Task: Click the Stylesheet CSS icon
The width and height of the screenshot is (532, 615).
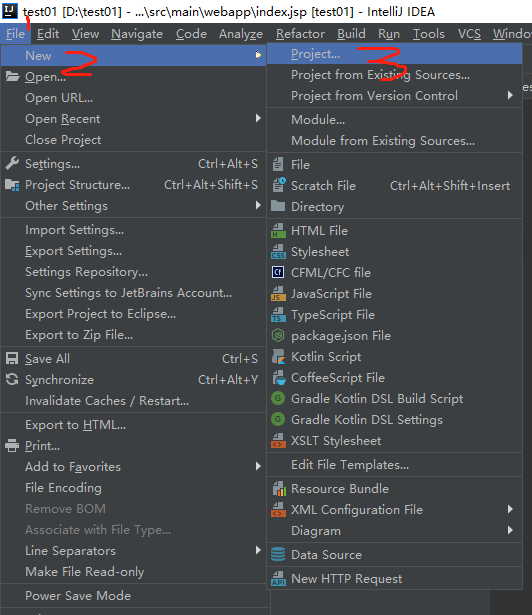Action: [278, 251]
